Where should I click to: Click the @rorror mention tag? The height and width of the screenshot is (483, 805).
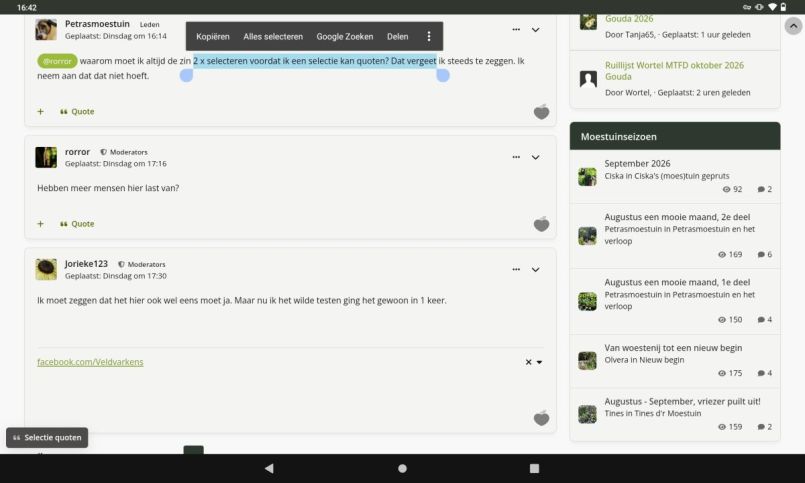[x=57, y=61]
